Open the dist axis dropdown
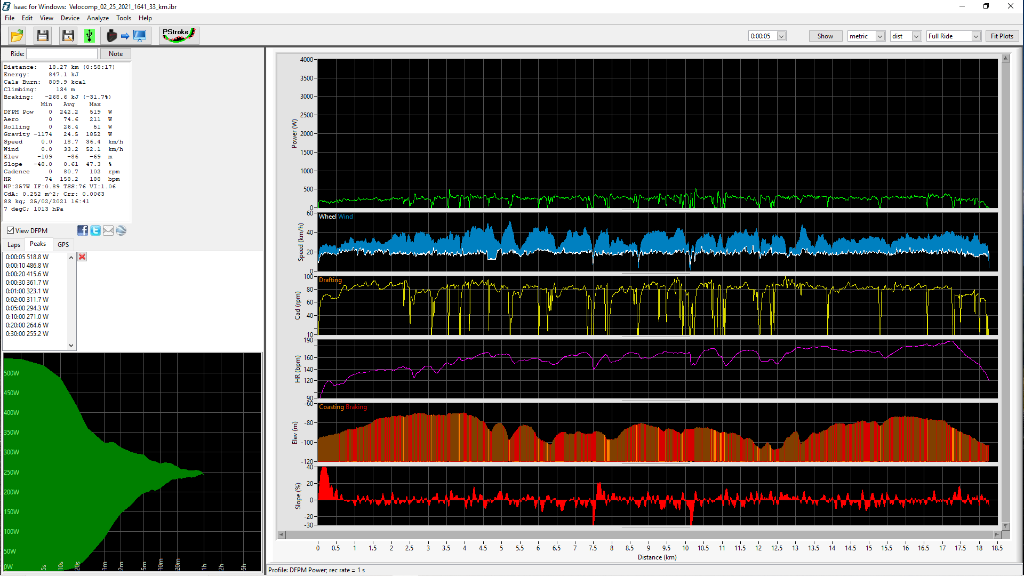This screenshot has height=576, width=1024. (915, 36)
